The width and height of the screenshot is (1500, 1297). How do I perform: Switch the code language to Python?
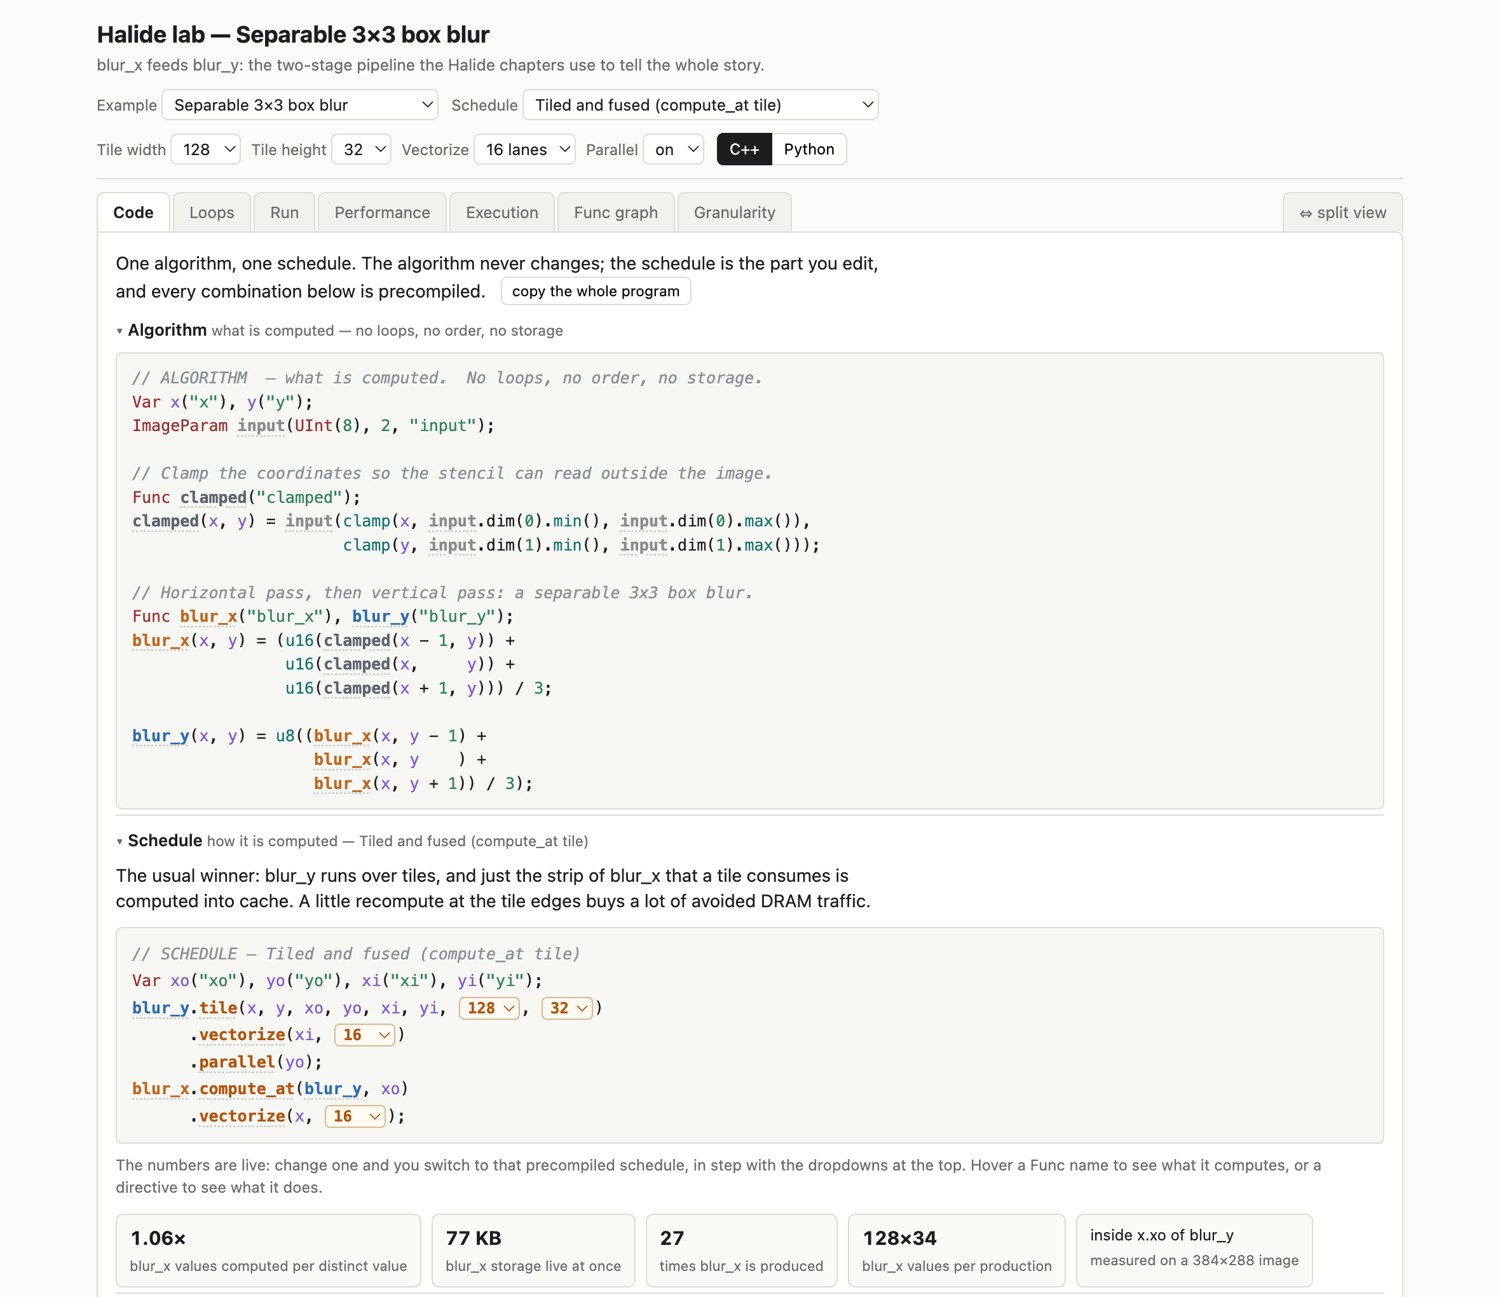809,150
